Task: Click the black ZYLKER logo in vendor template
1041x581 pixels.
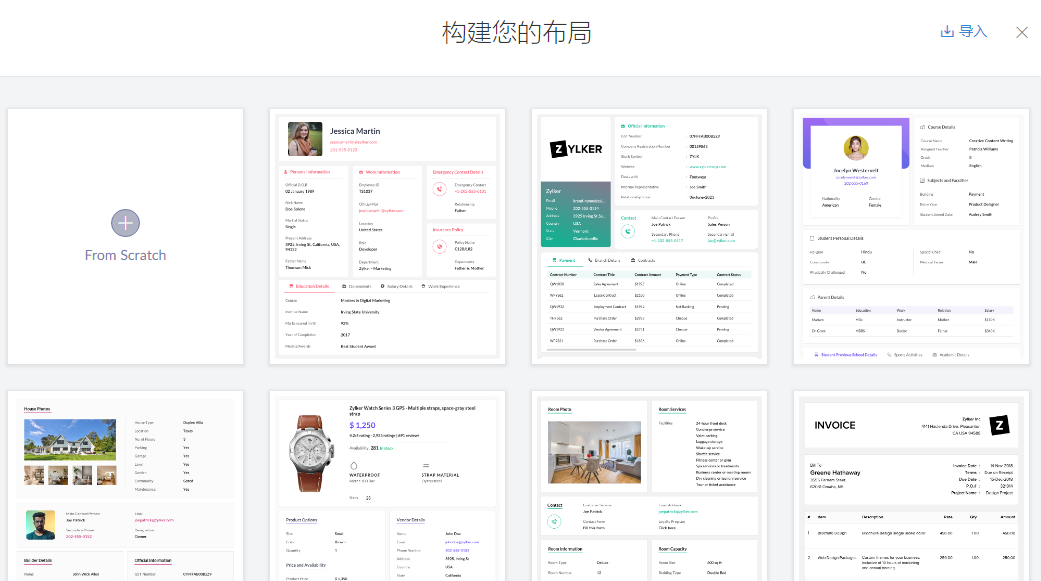Action: [576, 148]
